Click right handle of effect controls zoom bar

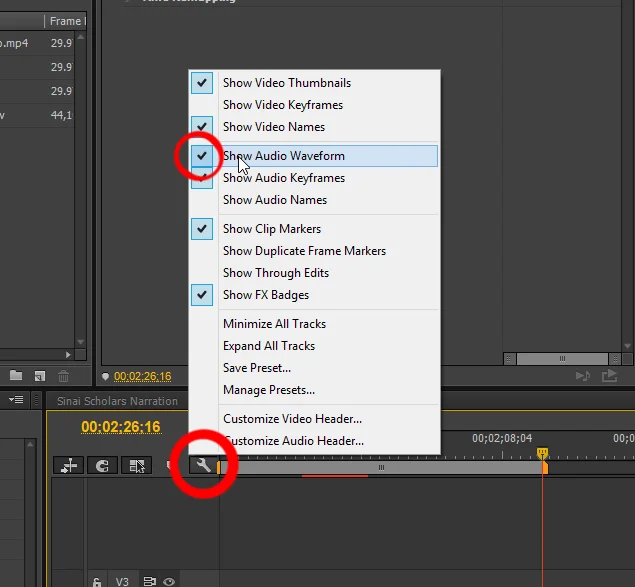pos(615,359)
